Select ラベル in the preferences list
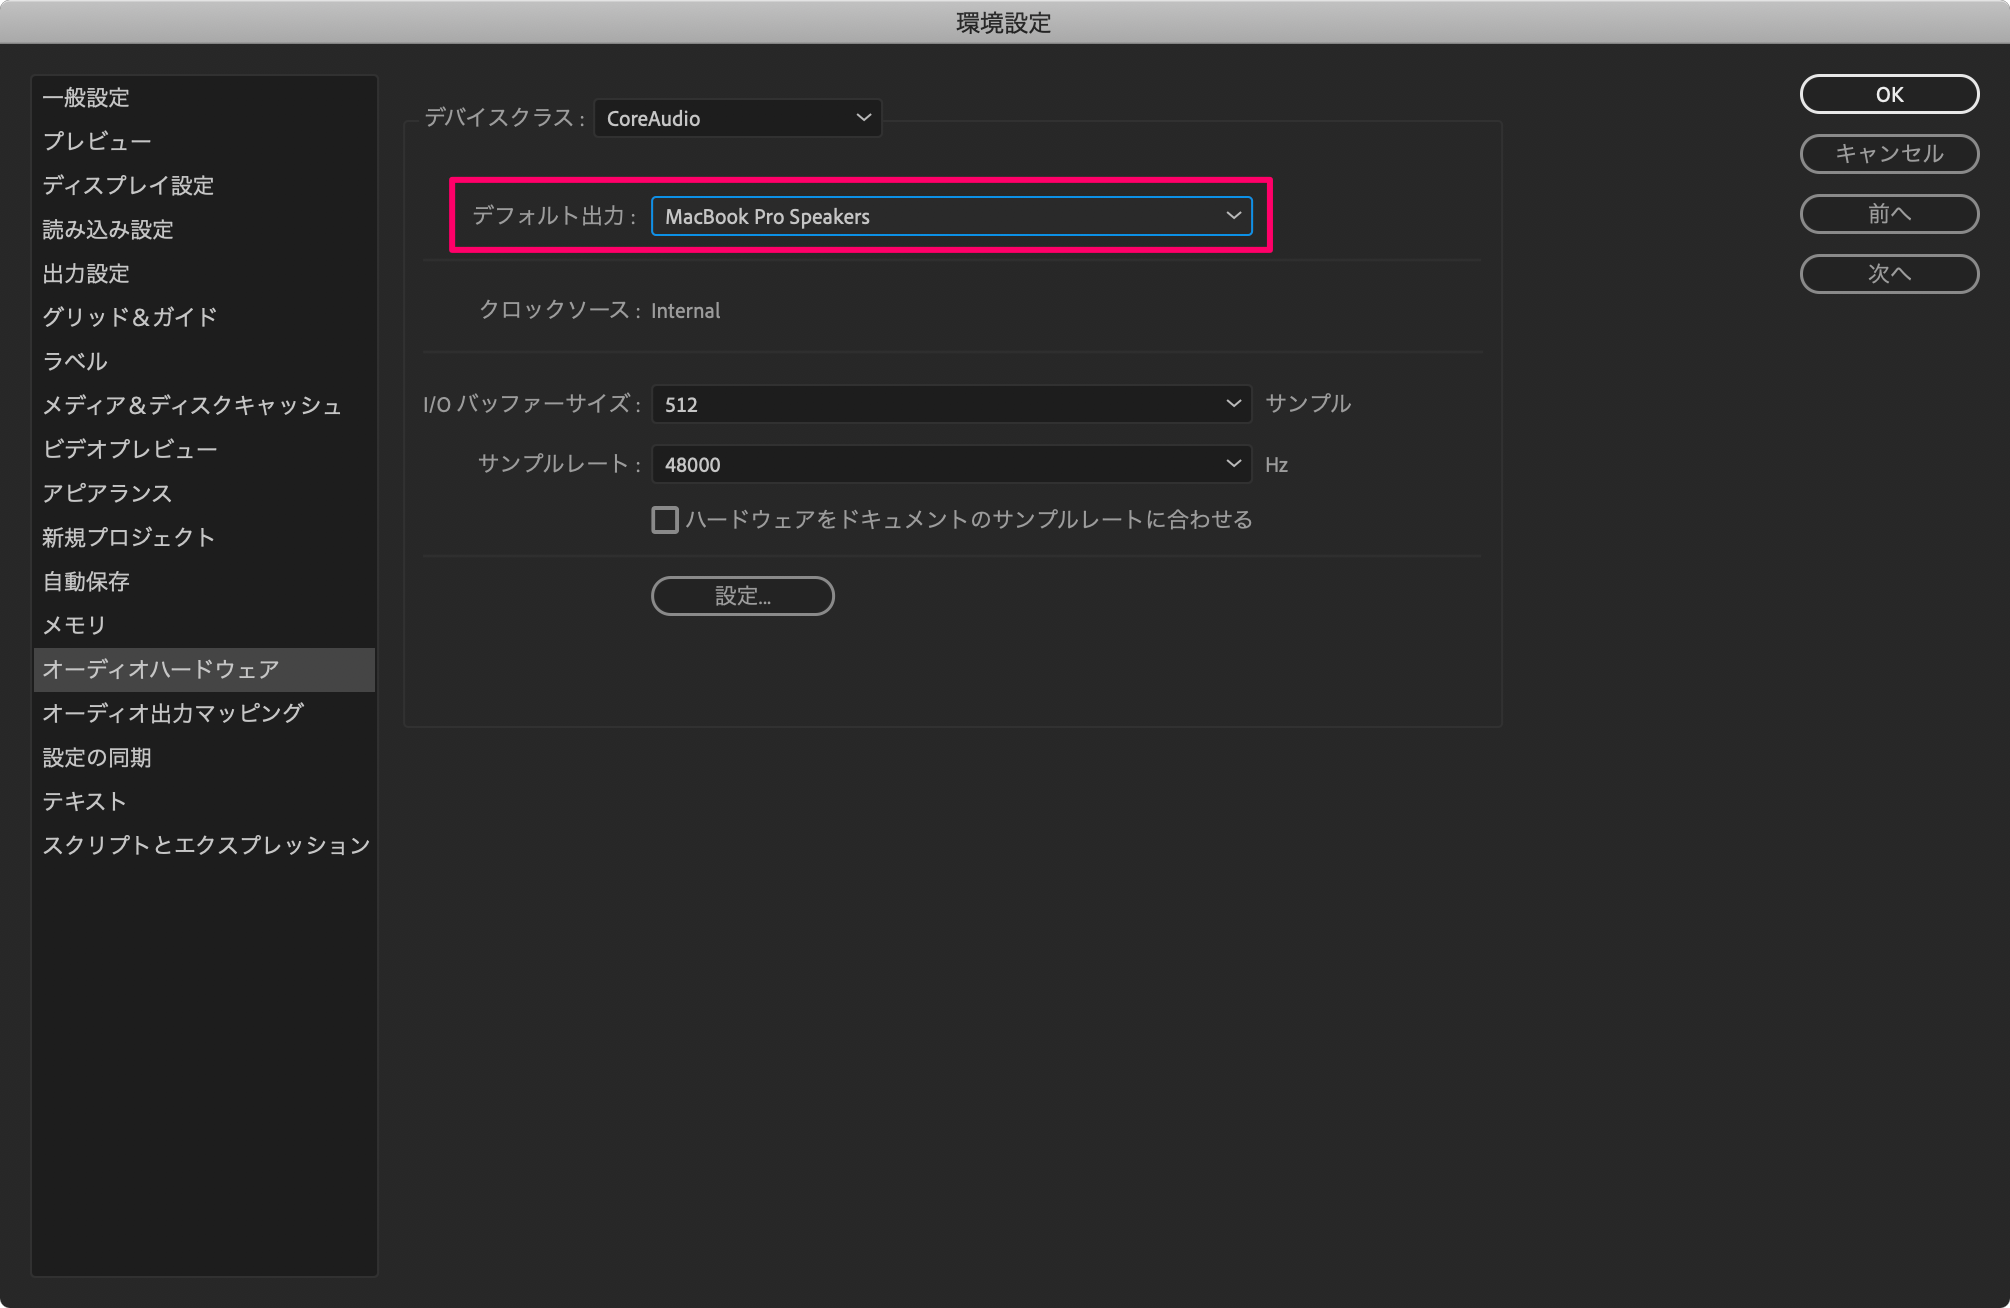This screenshot has height=1308, width=2010. pos(204,362)
